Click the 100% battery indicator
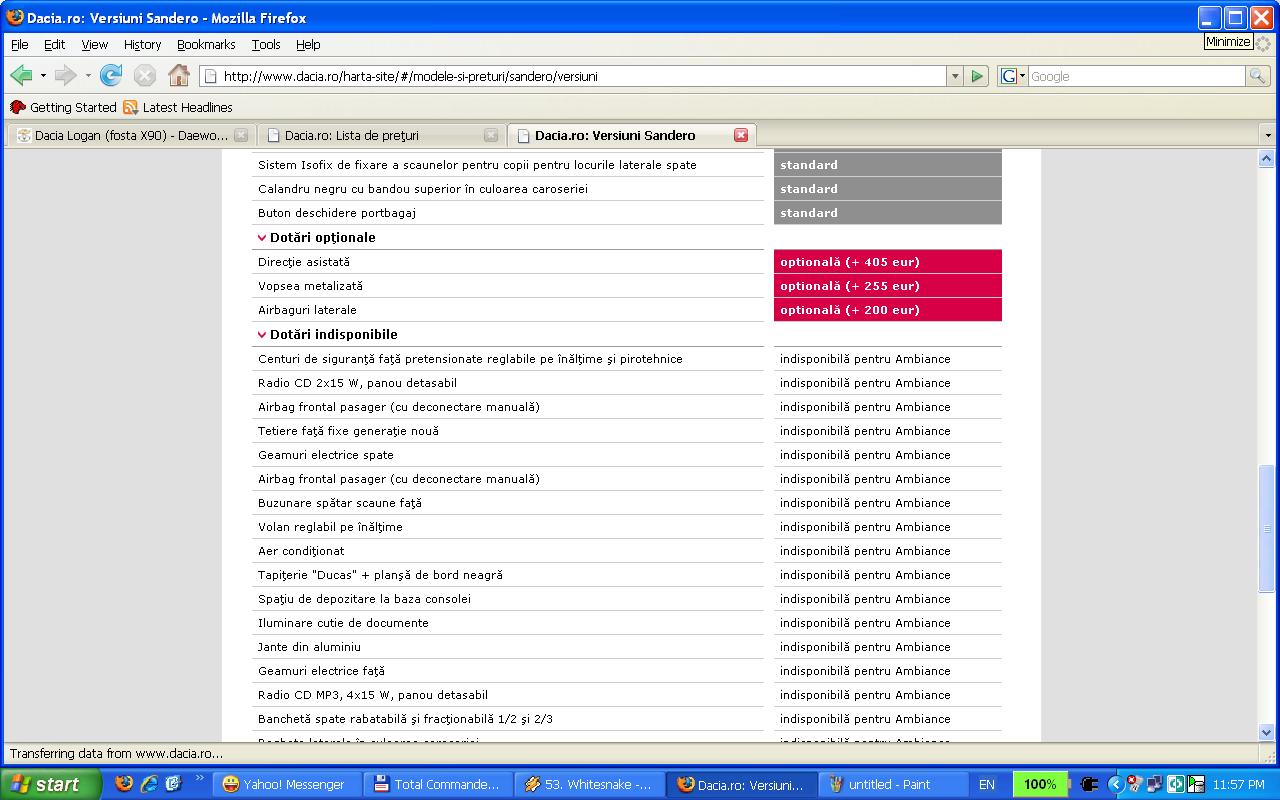The width and height of the screenshot is (1280, 800). pos(1040,785)
